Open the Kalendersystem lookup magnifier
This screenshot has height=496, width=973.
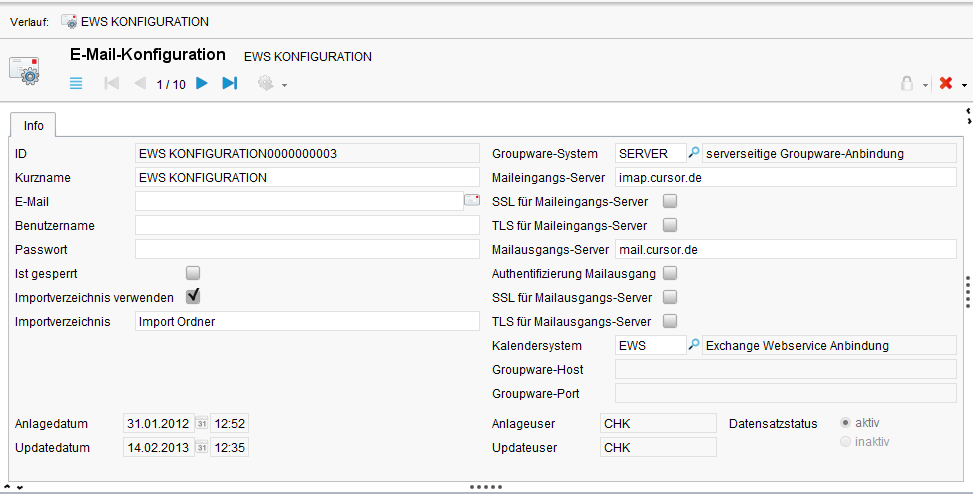[694, 345]
